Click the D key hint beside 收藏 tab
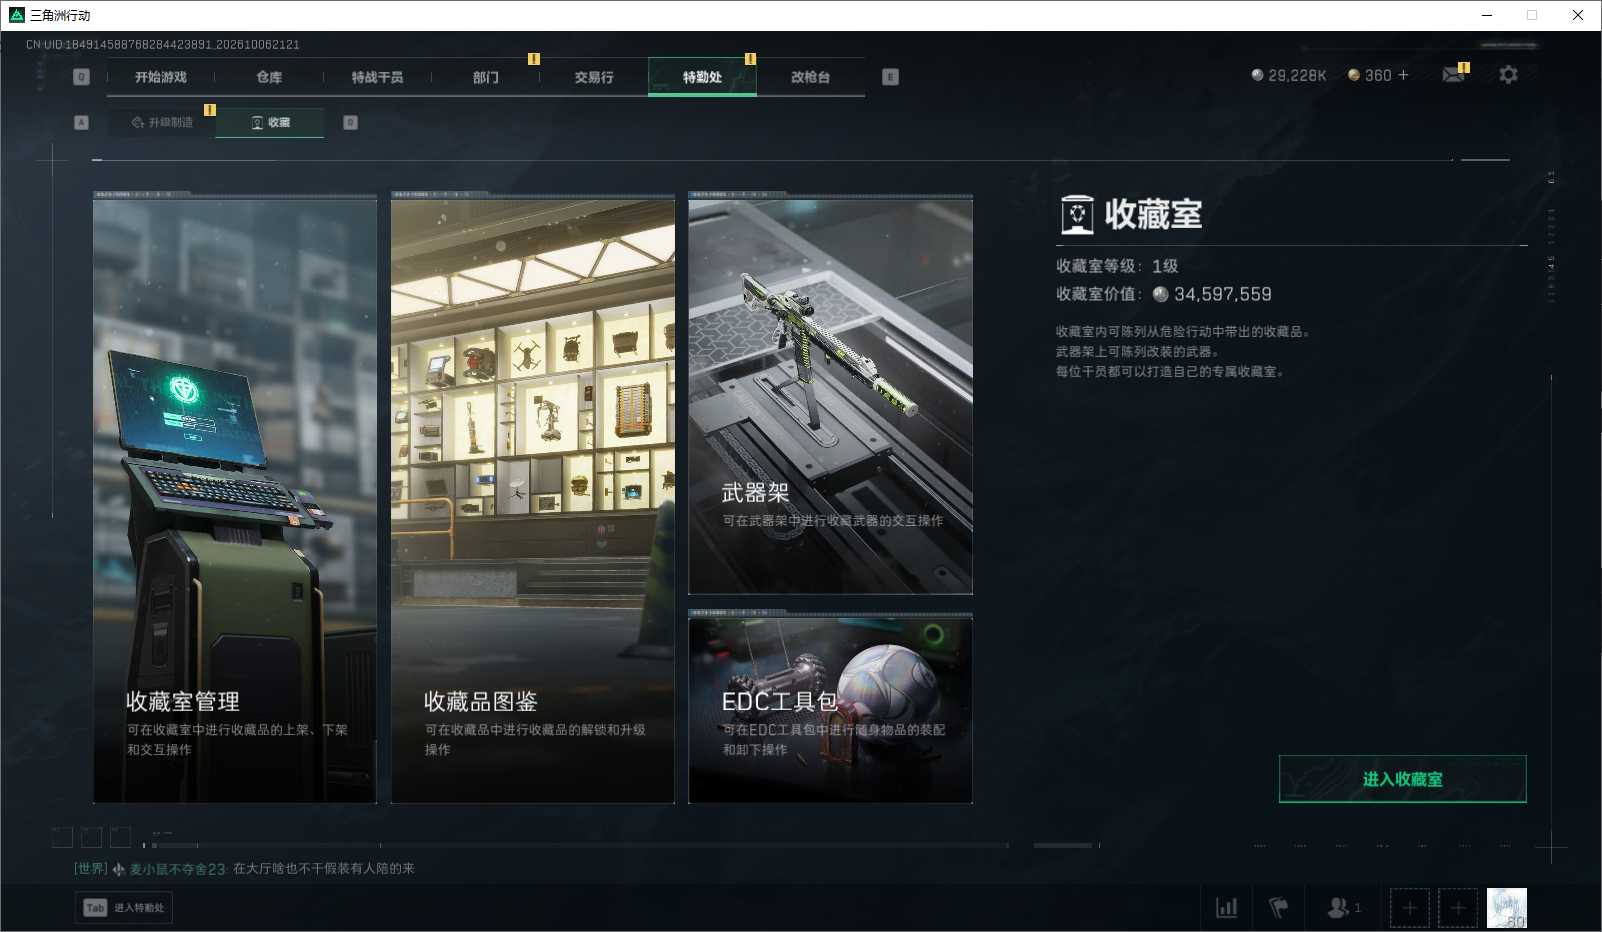 tap(350, 122)
